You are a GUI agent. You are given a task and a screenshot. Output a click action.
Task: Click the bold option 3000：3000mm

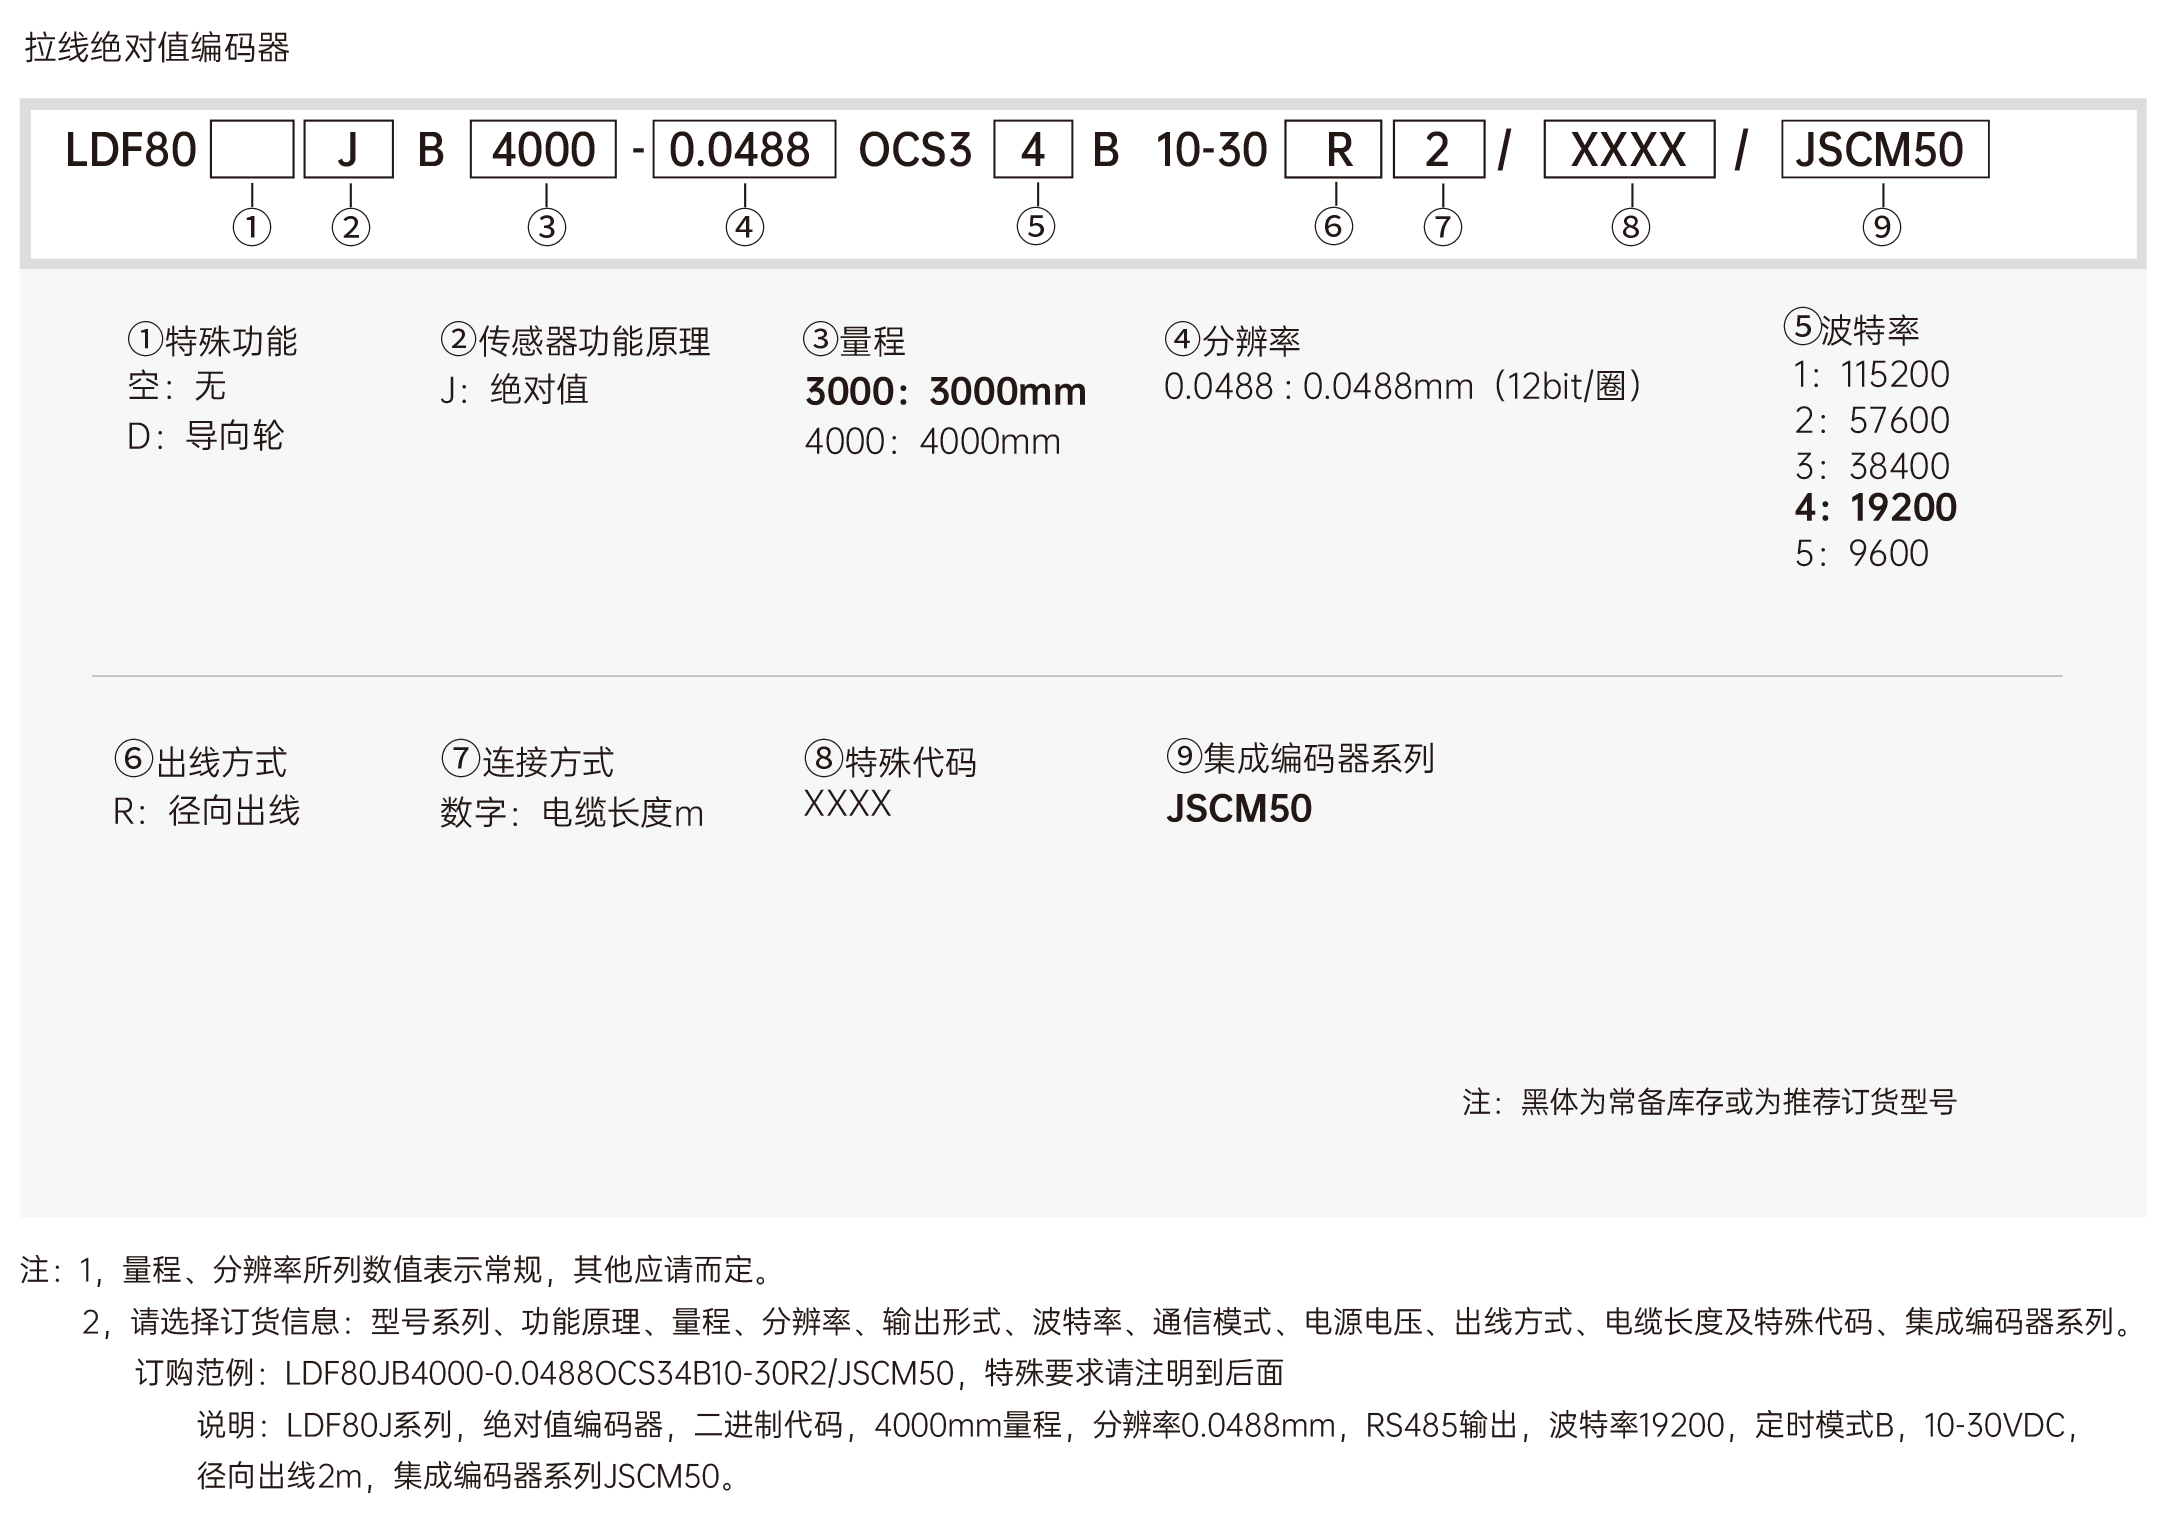[x=946, y=391]
